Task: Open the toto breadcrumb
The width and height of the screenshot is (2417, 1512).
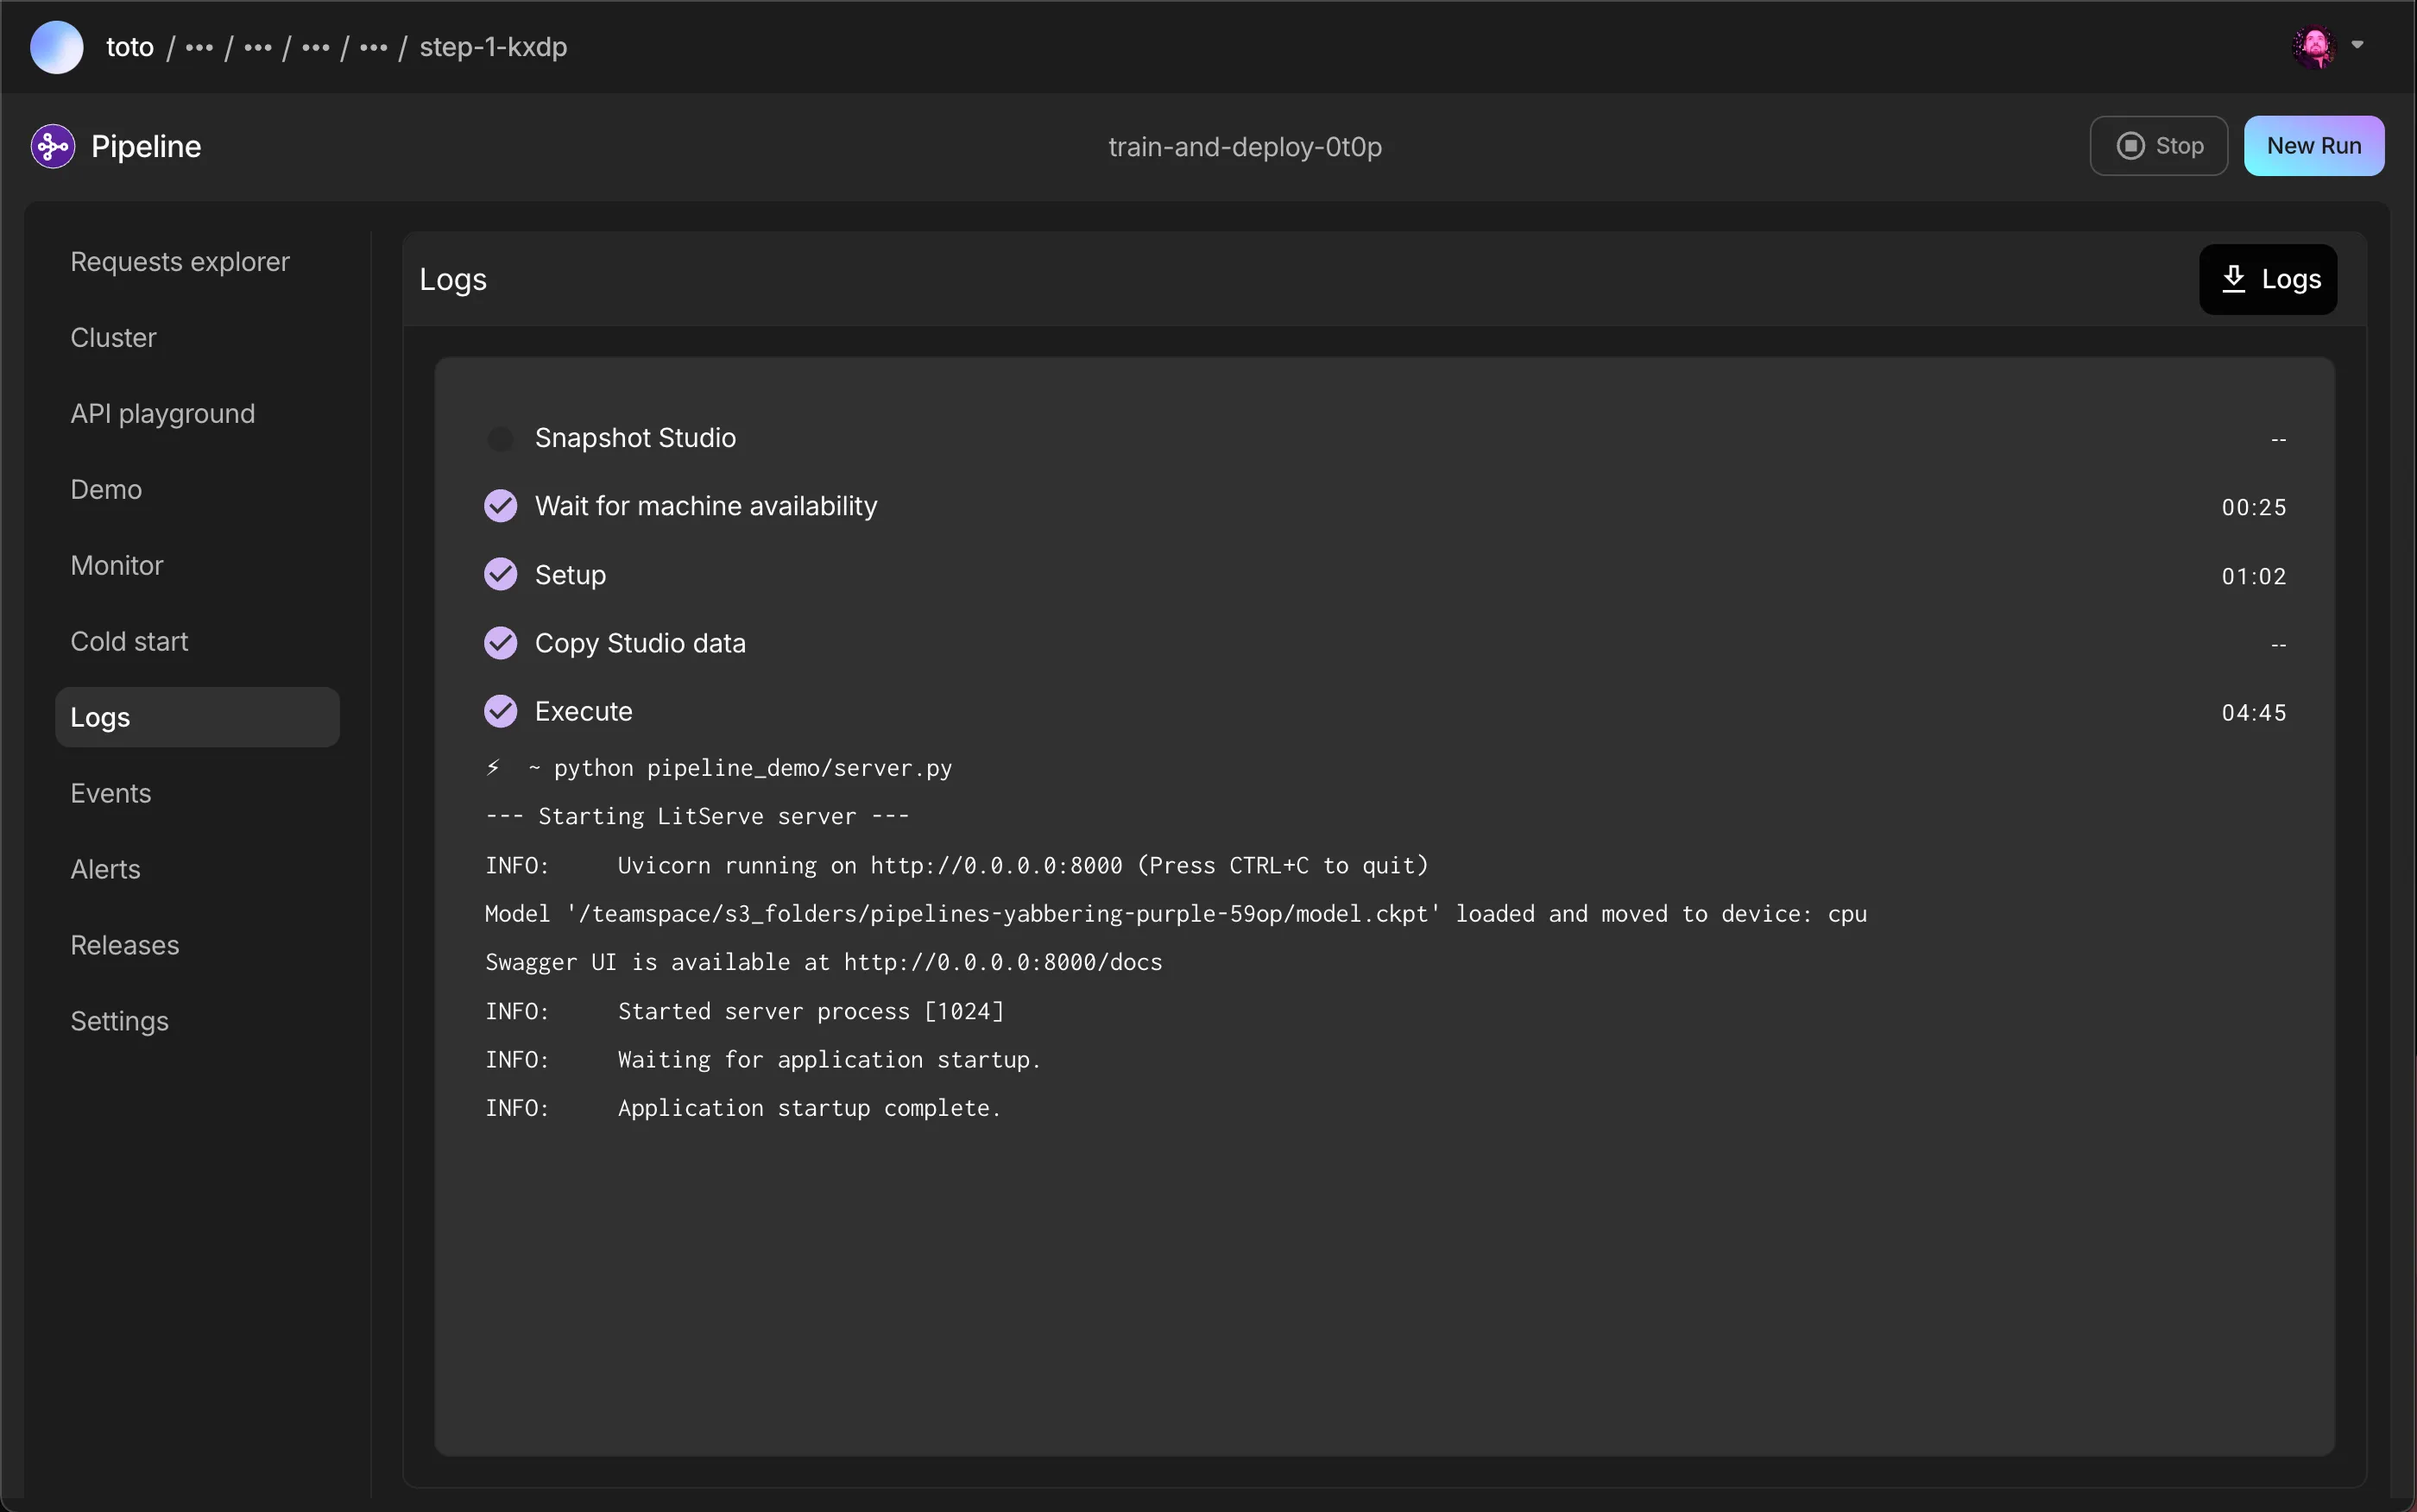Action: pos(130,47)
